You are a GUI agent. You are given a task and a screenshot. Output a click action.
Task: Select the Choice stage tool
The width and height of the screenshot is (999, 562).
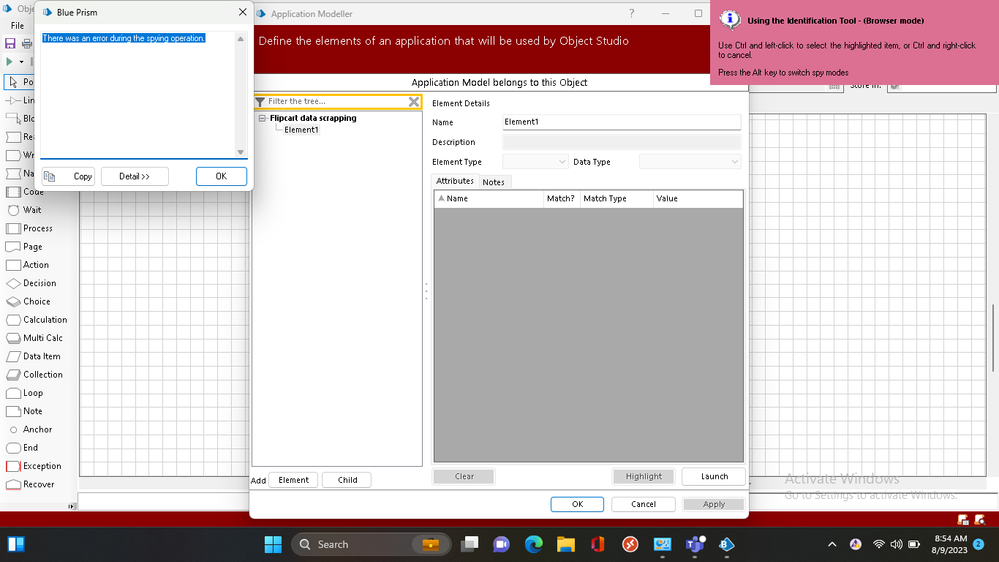coord(36,301)
